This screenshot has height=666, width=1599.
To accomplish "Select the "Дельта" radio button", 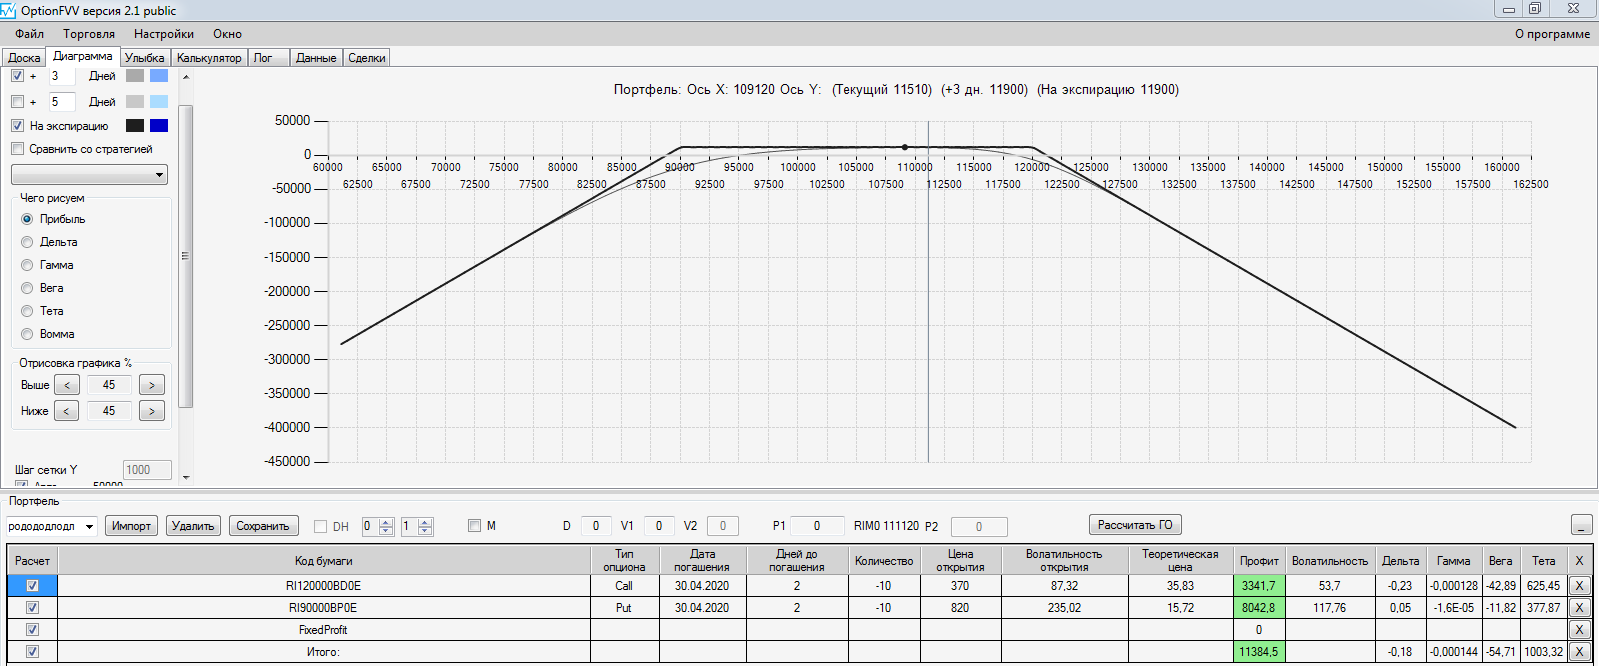I will click(27, 242).
